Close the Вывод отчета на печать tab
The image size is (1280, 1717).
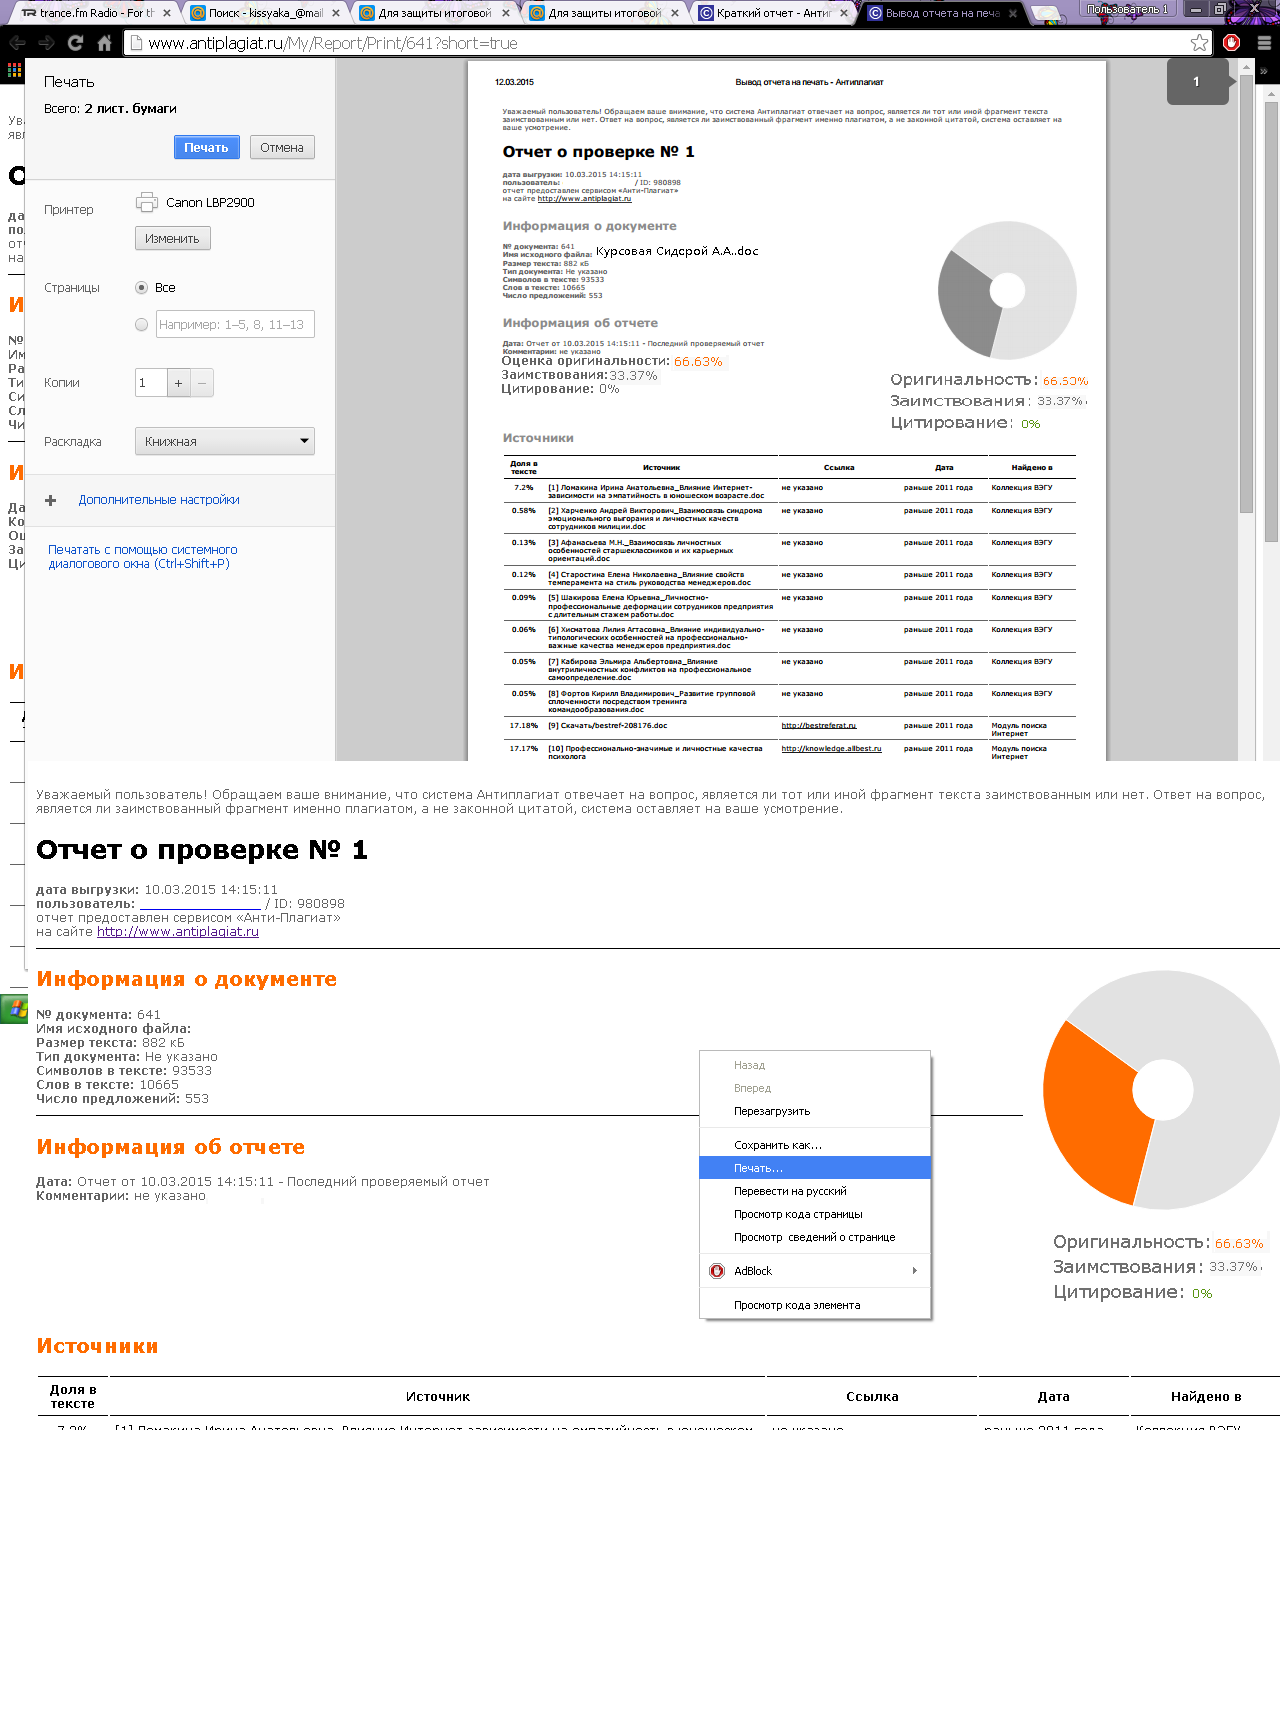coord(1013,13)
